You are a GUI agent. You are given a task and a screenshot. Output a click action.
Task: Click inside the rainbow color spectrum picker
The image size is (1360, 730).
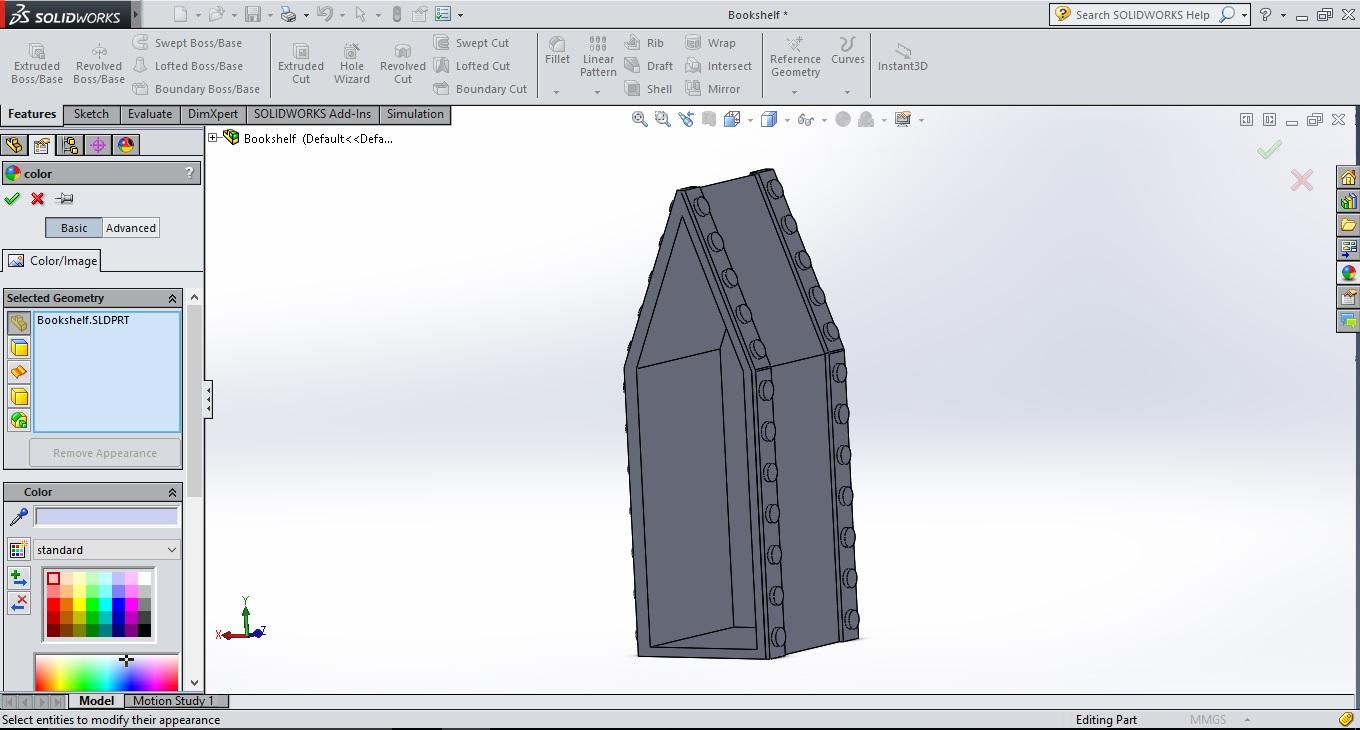click(x=106, y=672)
